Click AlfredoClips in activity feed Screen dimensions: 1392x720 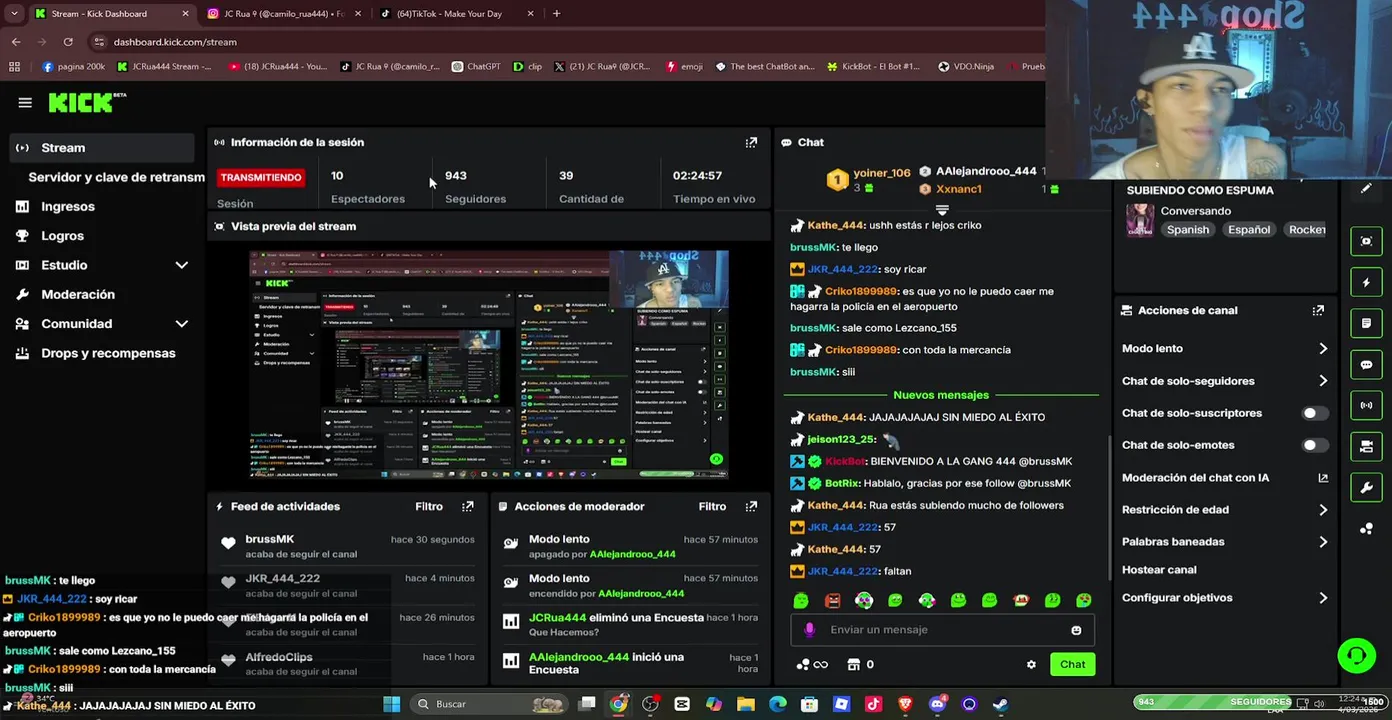tap(279, 657)
